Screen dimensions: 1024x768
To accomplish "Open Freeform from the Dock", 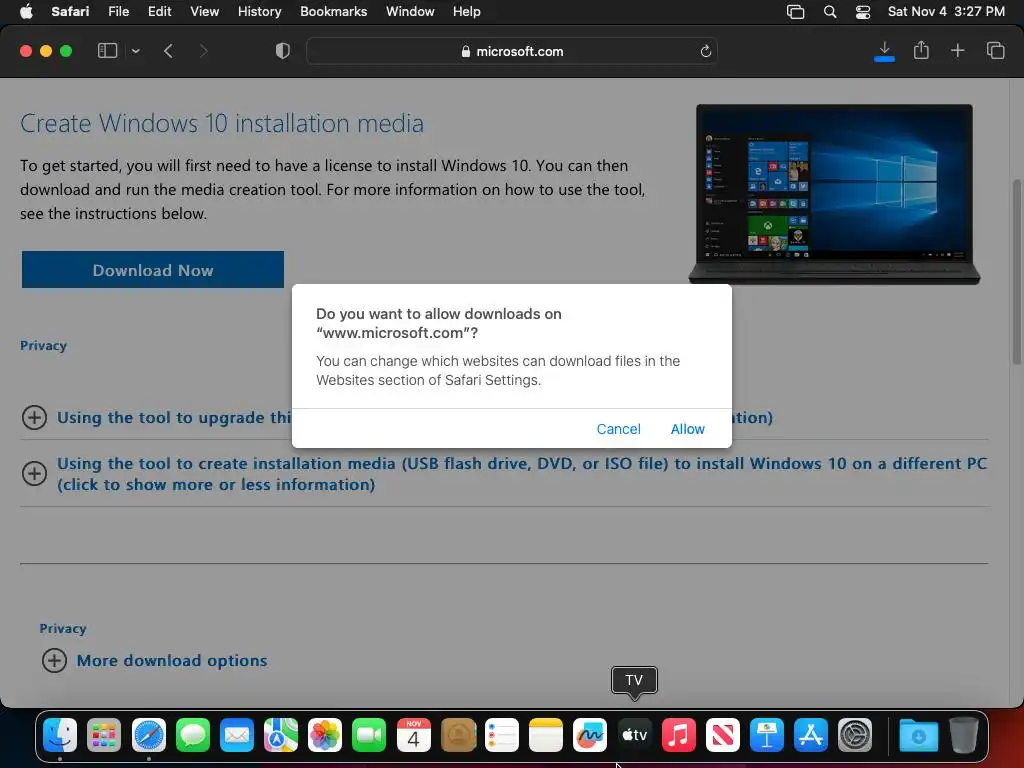I will (590, 735).
